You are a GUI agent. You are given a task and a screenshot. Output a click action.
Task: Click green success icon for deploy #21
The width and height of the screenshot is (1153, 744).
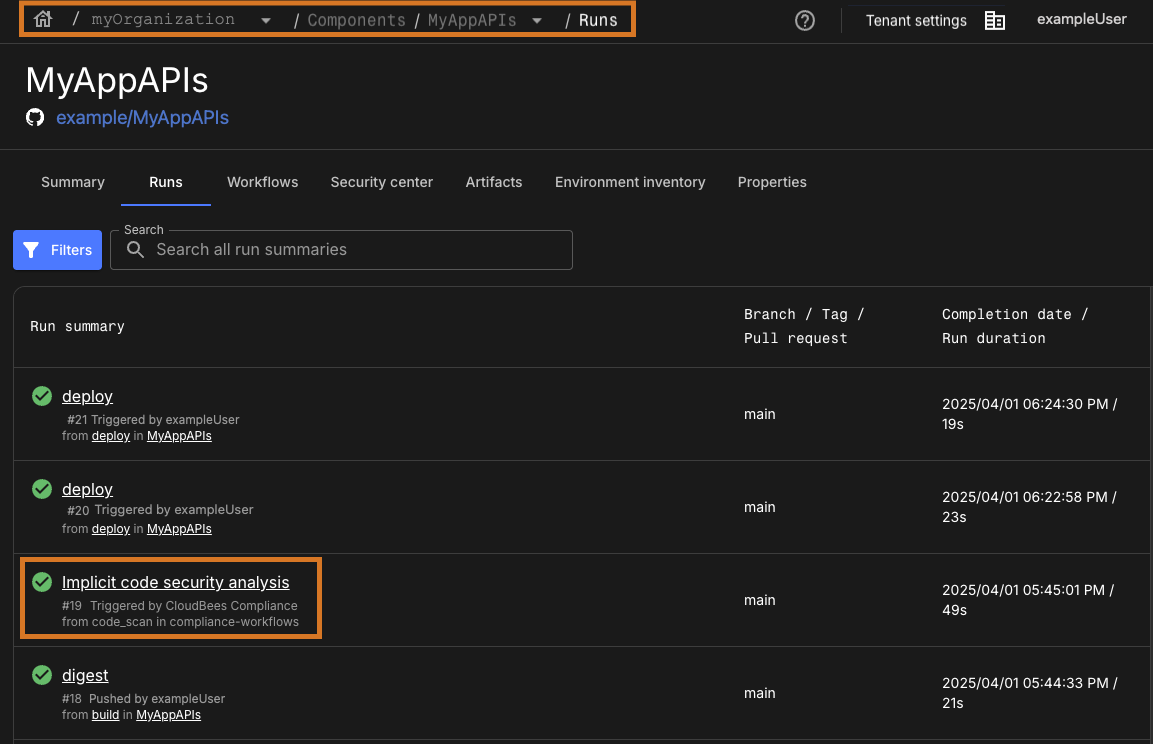[42, 396]
